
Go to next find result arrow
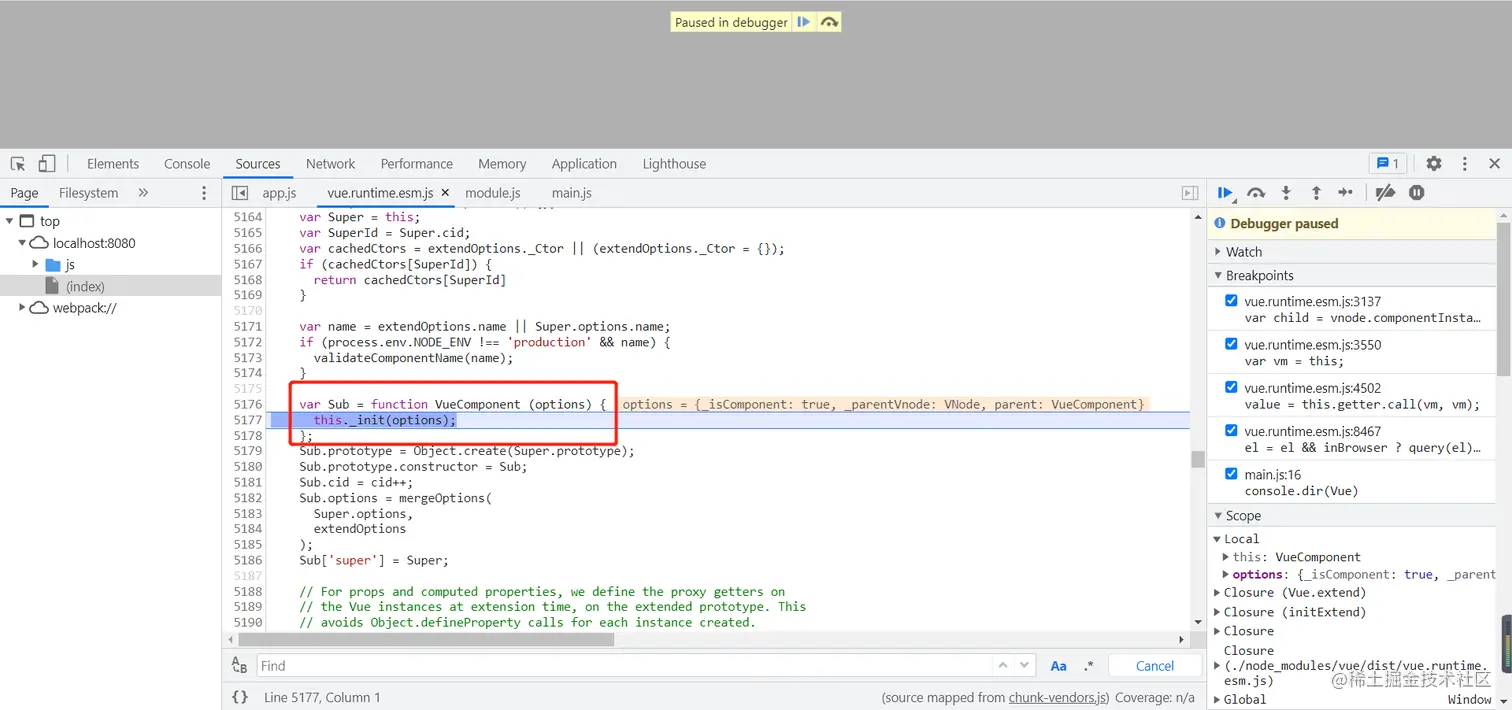1025,665
